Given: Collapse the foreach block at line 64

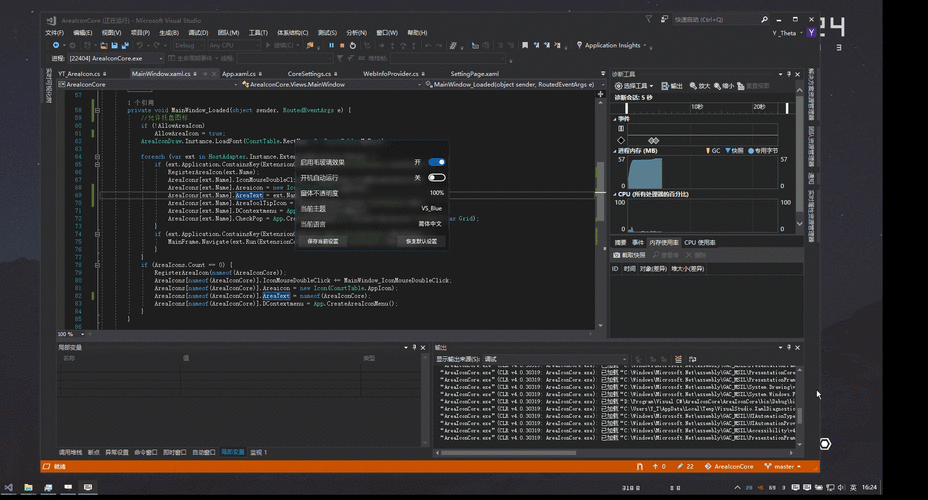Looking at the screenshot, I should pyautogui.click(x=97, y=157).
